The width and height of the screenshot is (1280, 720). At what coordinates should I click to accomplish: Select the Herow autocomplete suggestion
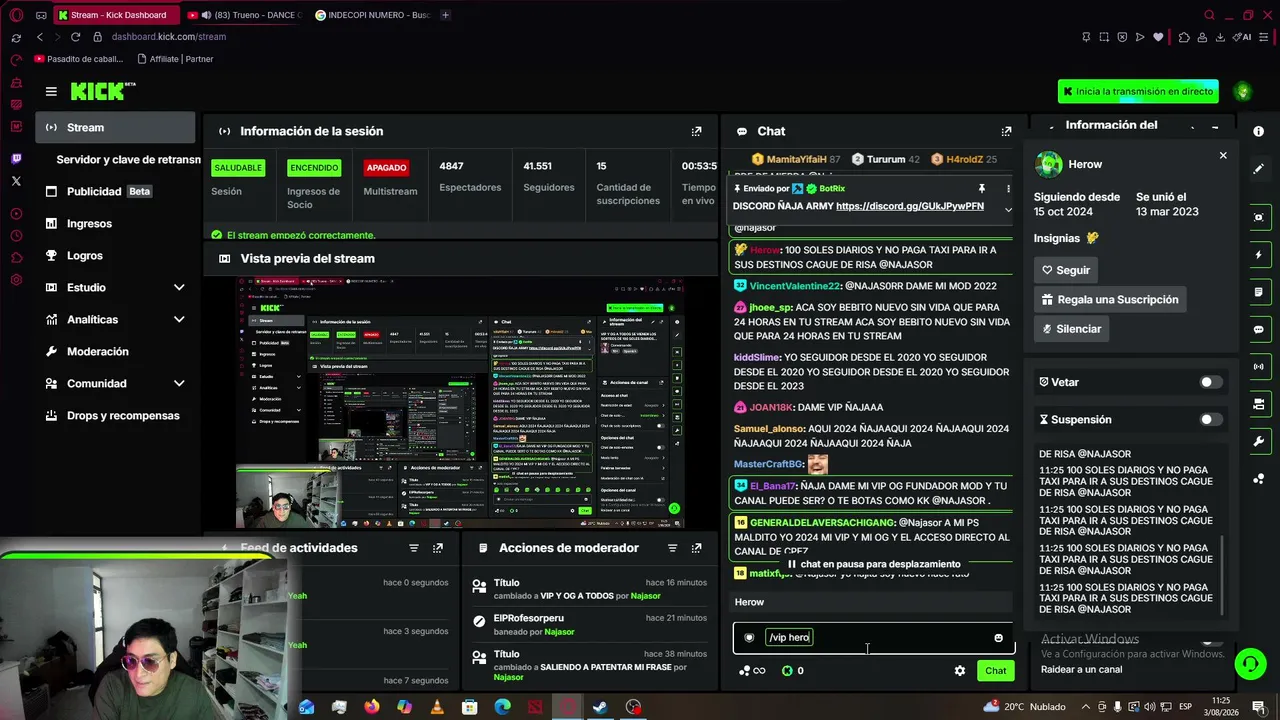click(873, 602)
